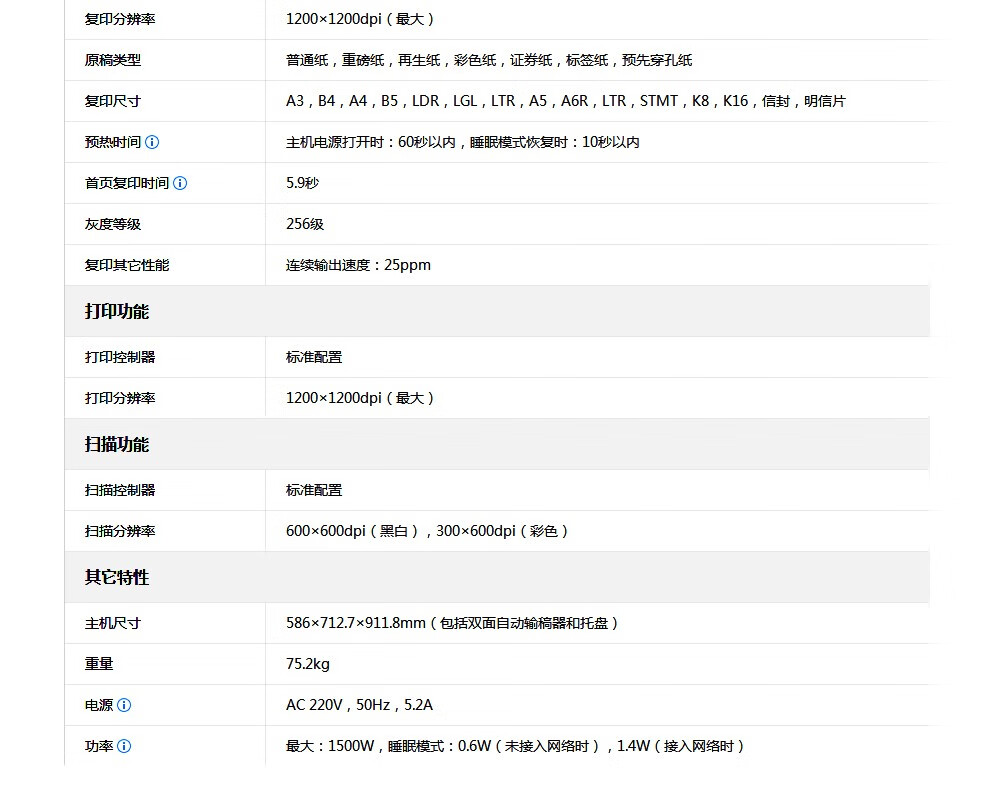Click the info icon beside 预热时间
The image size is (990, 811).
pyautogui.click(x=152, y=142)
